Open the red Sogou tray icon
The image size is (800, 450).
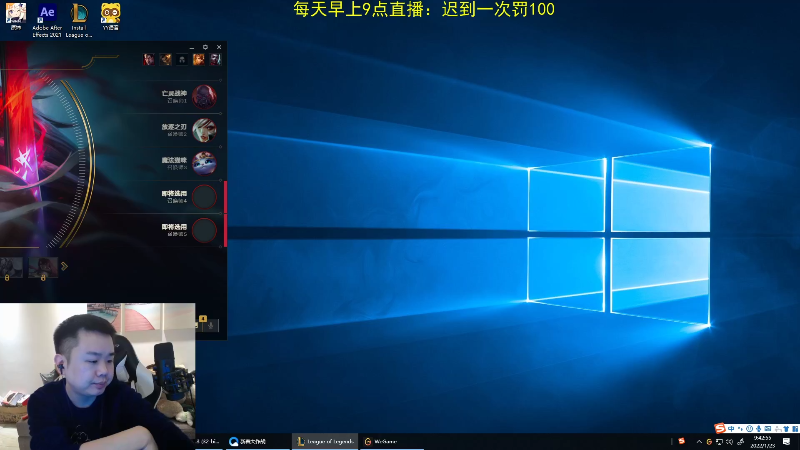click(x=682, y=441)
